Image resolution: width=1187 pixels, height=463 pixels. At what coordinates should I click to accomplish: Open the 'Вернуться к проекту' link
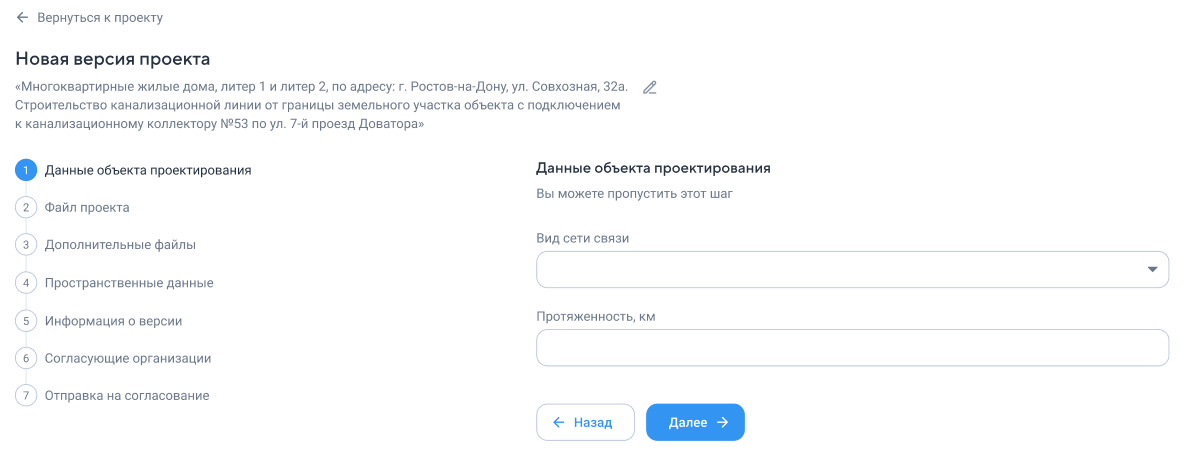pos(100,17)
